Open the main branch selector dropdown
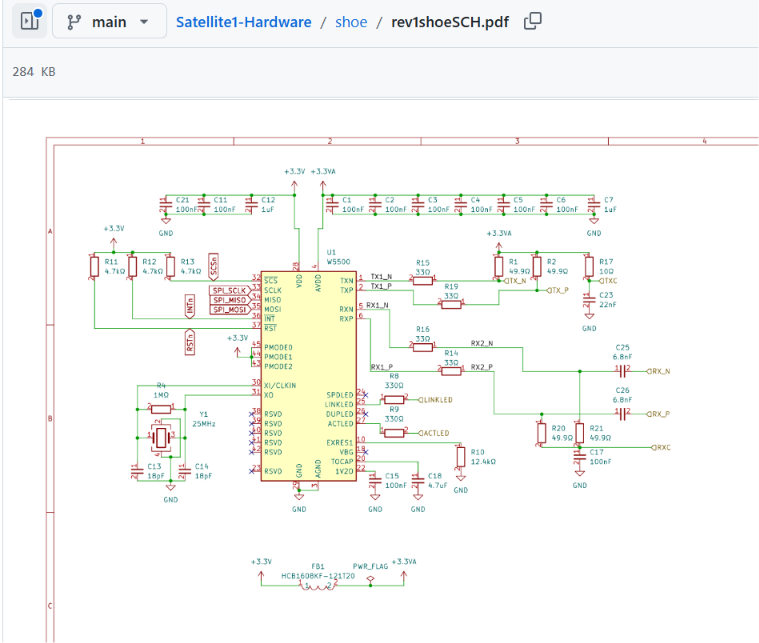This screenshot has width=759, height=643. (109, 21)
